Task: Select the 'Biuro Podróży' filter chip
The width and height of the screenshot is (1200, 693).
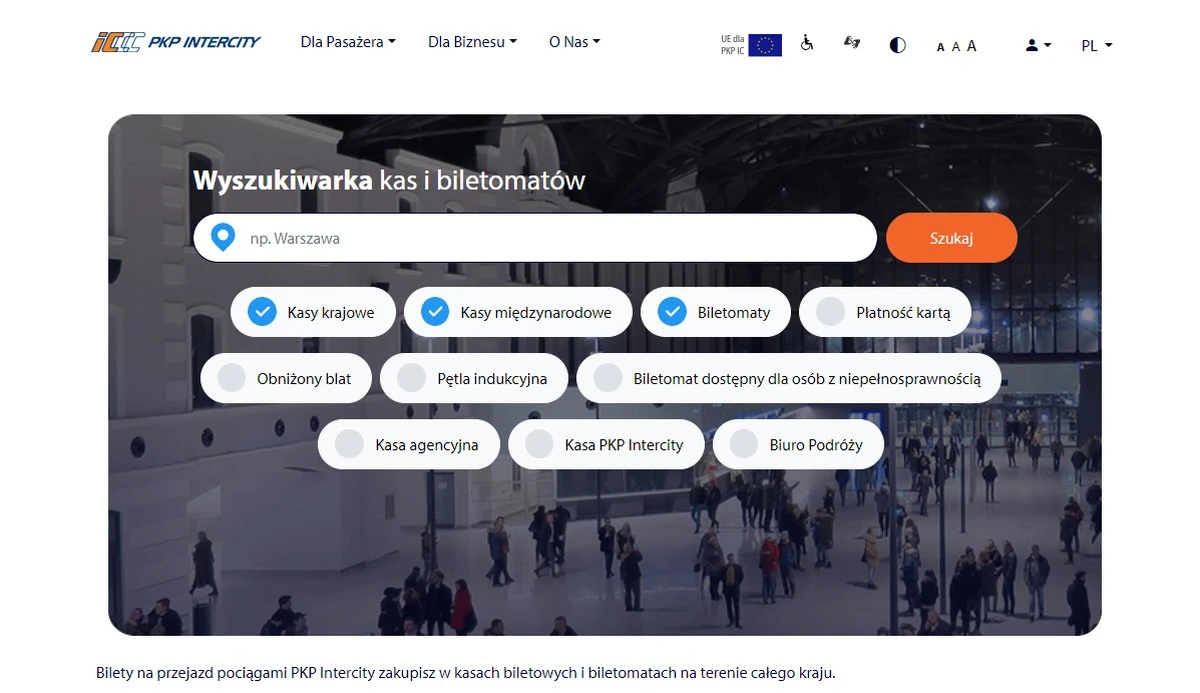Action: point(798,445)
